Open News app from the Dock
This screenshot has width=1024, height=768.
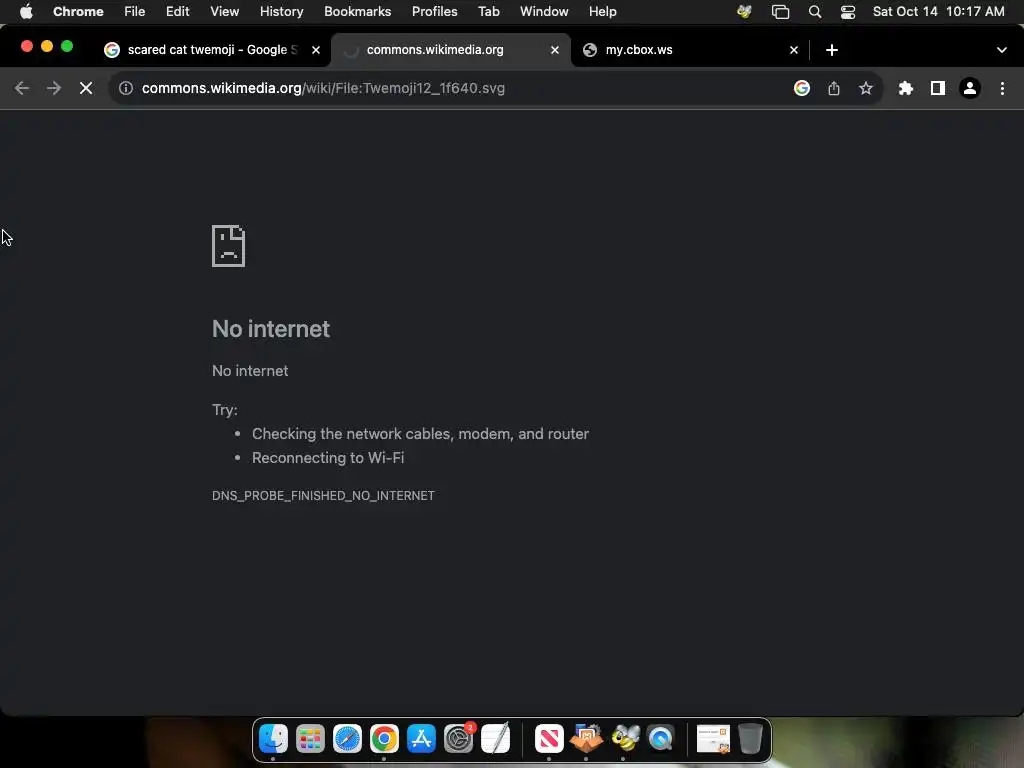pyautogui.click(x=549, y=739)
